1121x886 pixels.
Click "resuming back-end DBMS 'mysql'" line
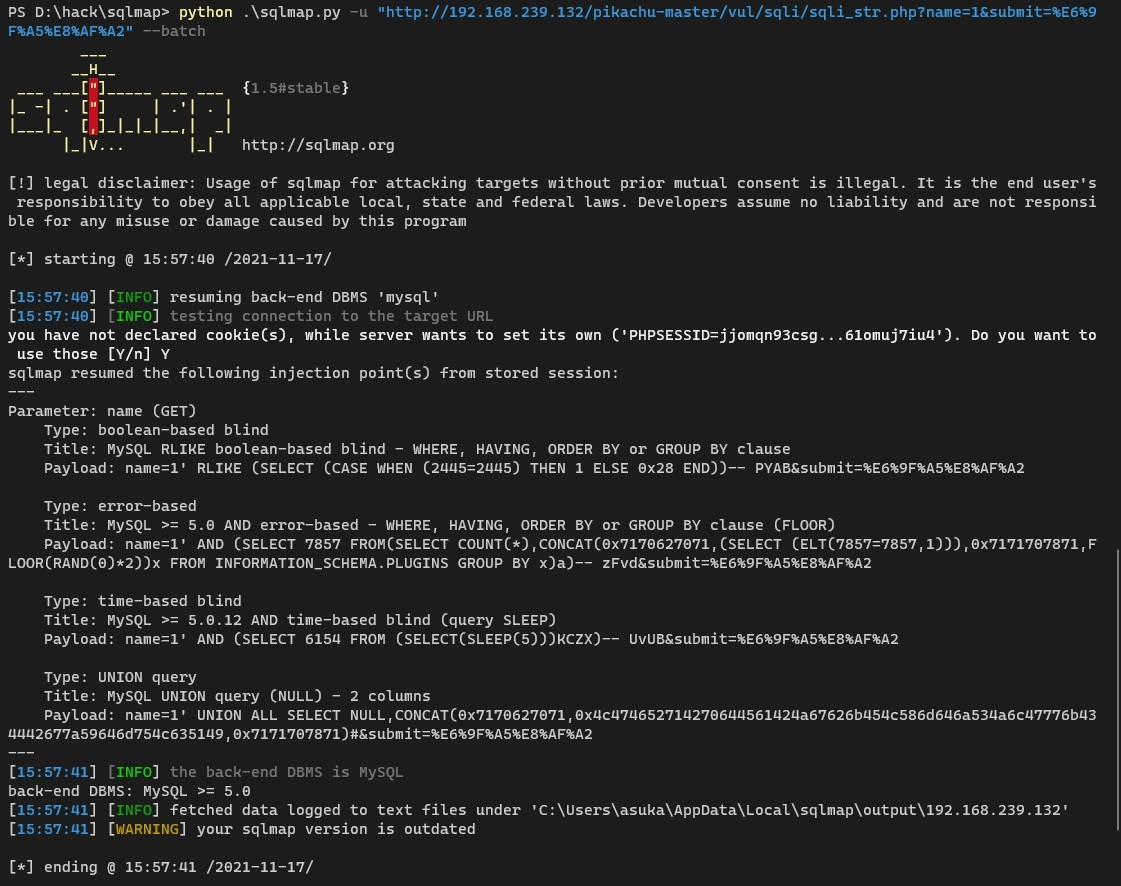(304, 297)
